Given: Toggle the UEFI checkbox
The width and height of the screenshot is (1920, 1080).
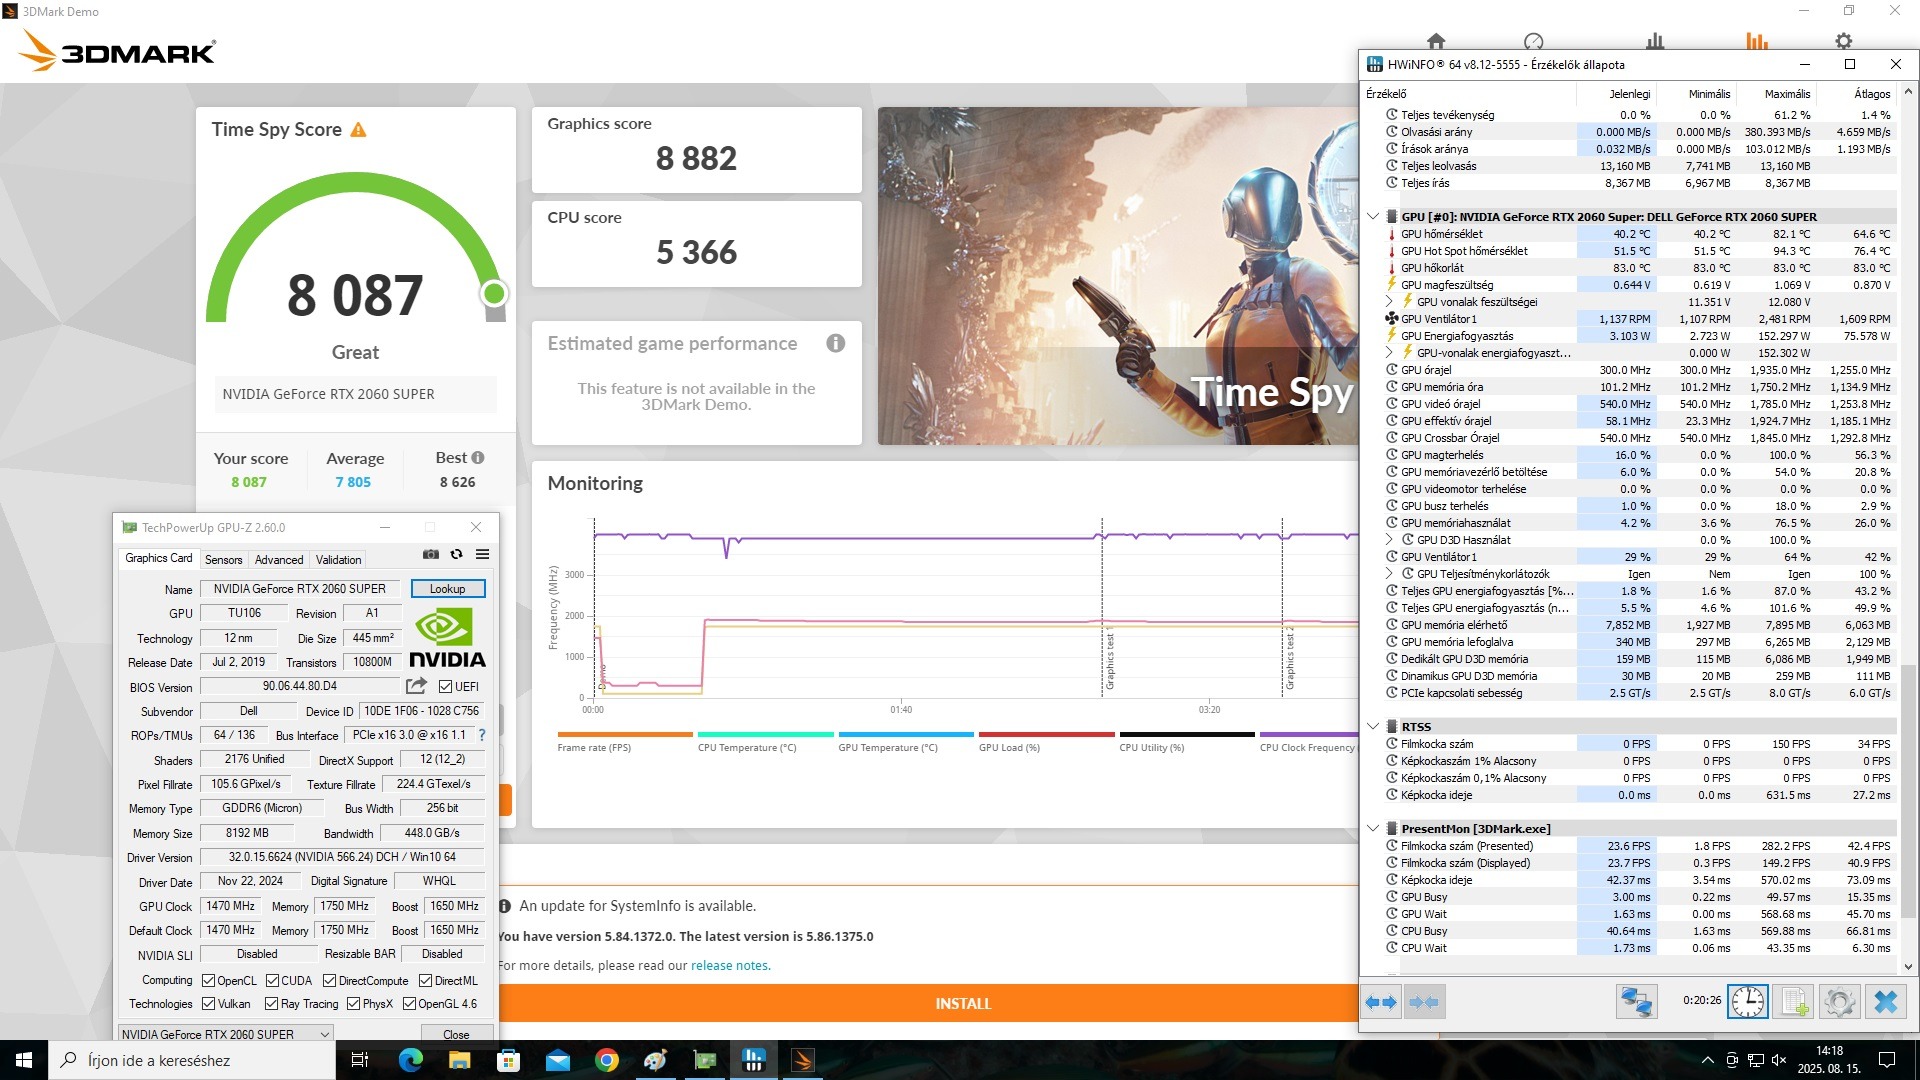Looking at the screenshot, I should (x=446, y=687).
